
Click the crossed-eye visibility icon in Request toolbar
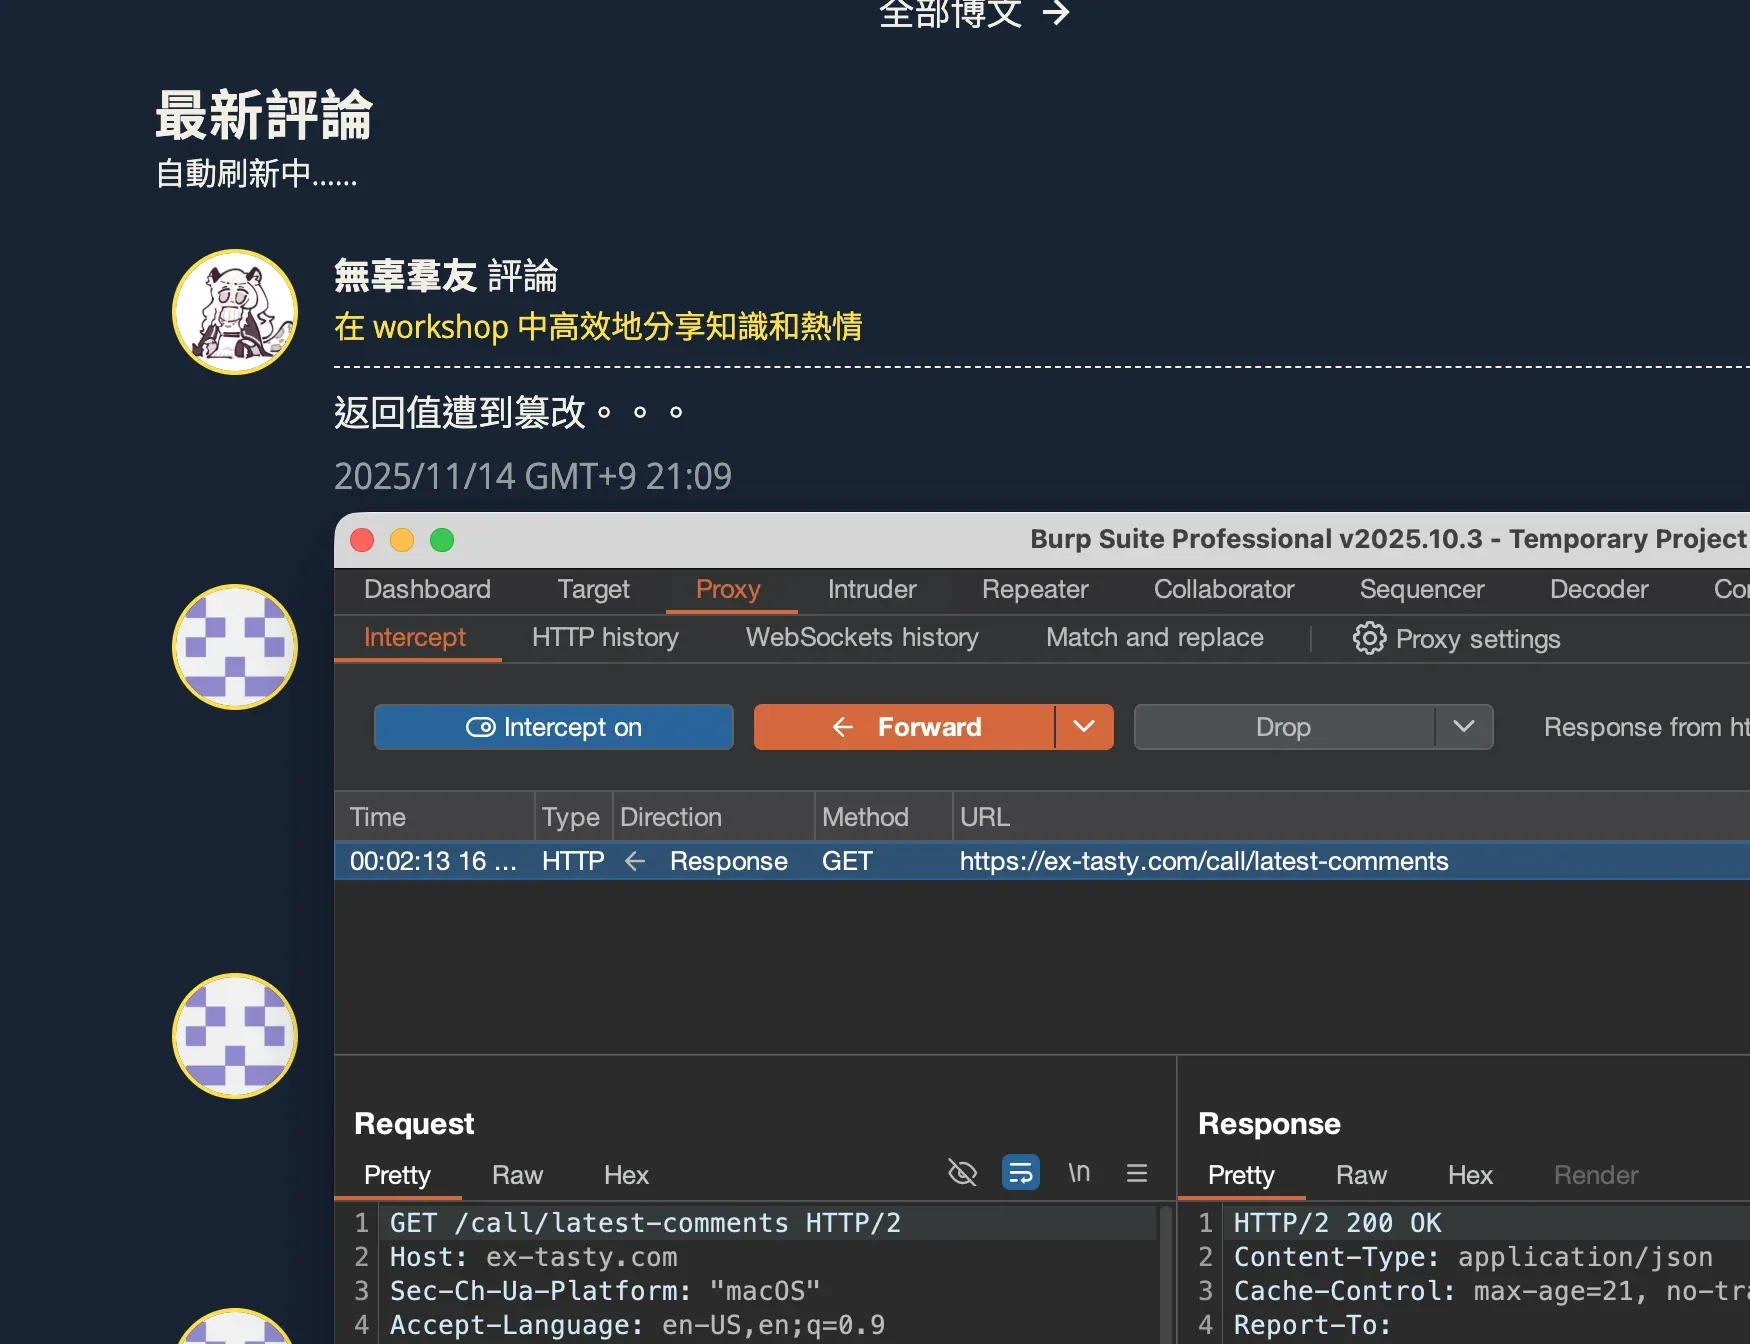click(962, 1171)
